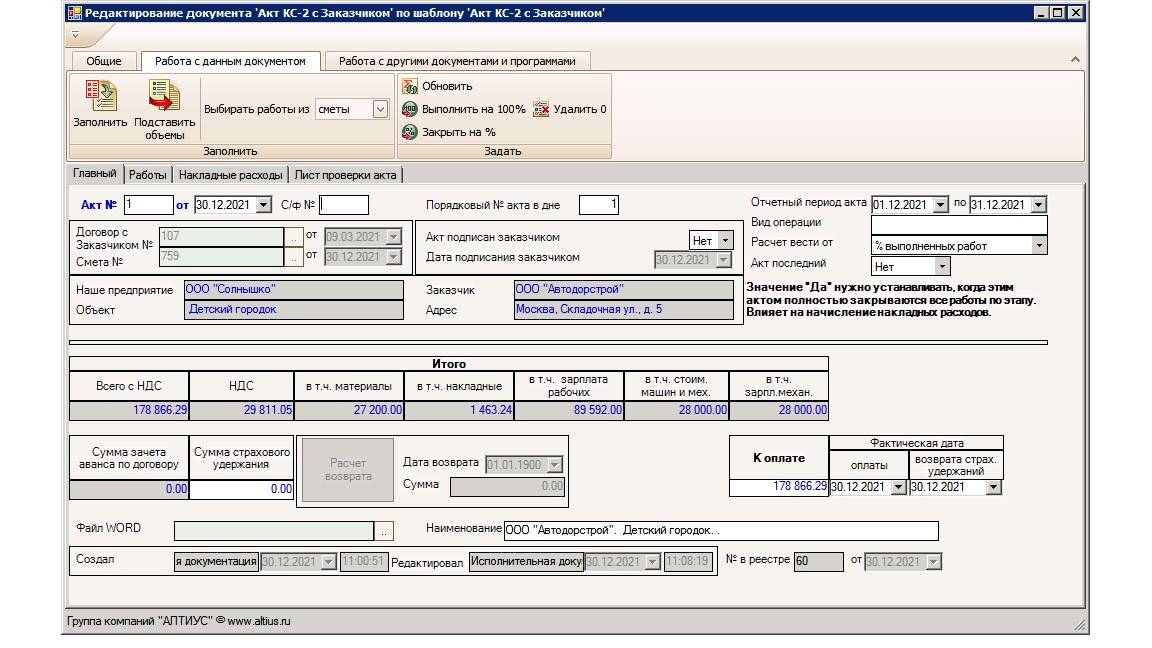
Task: Collapse the ribbon with top-right chevron
Action: coord(1076,61)
